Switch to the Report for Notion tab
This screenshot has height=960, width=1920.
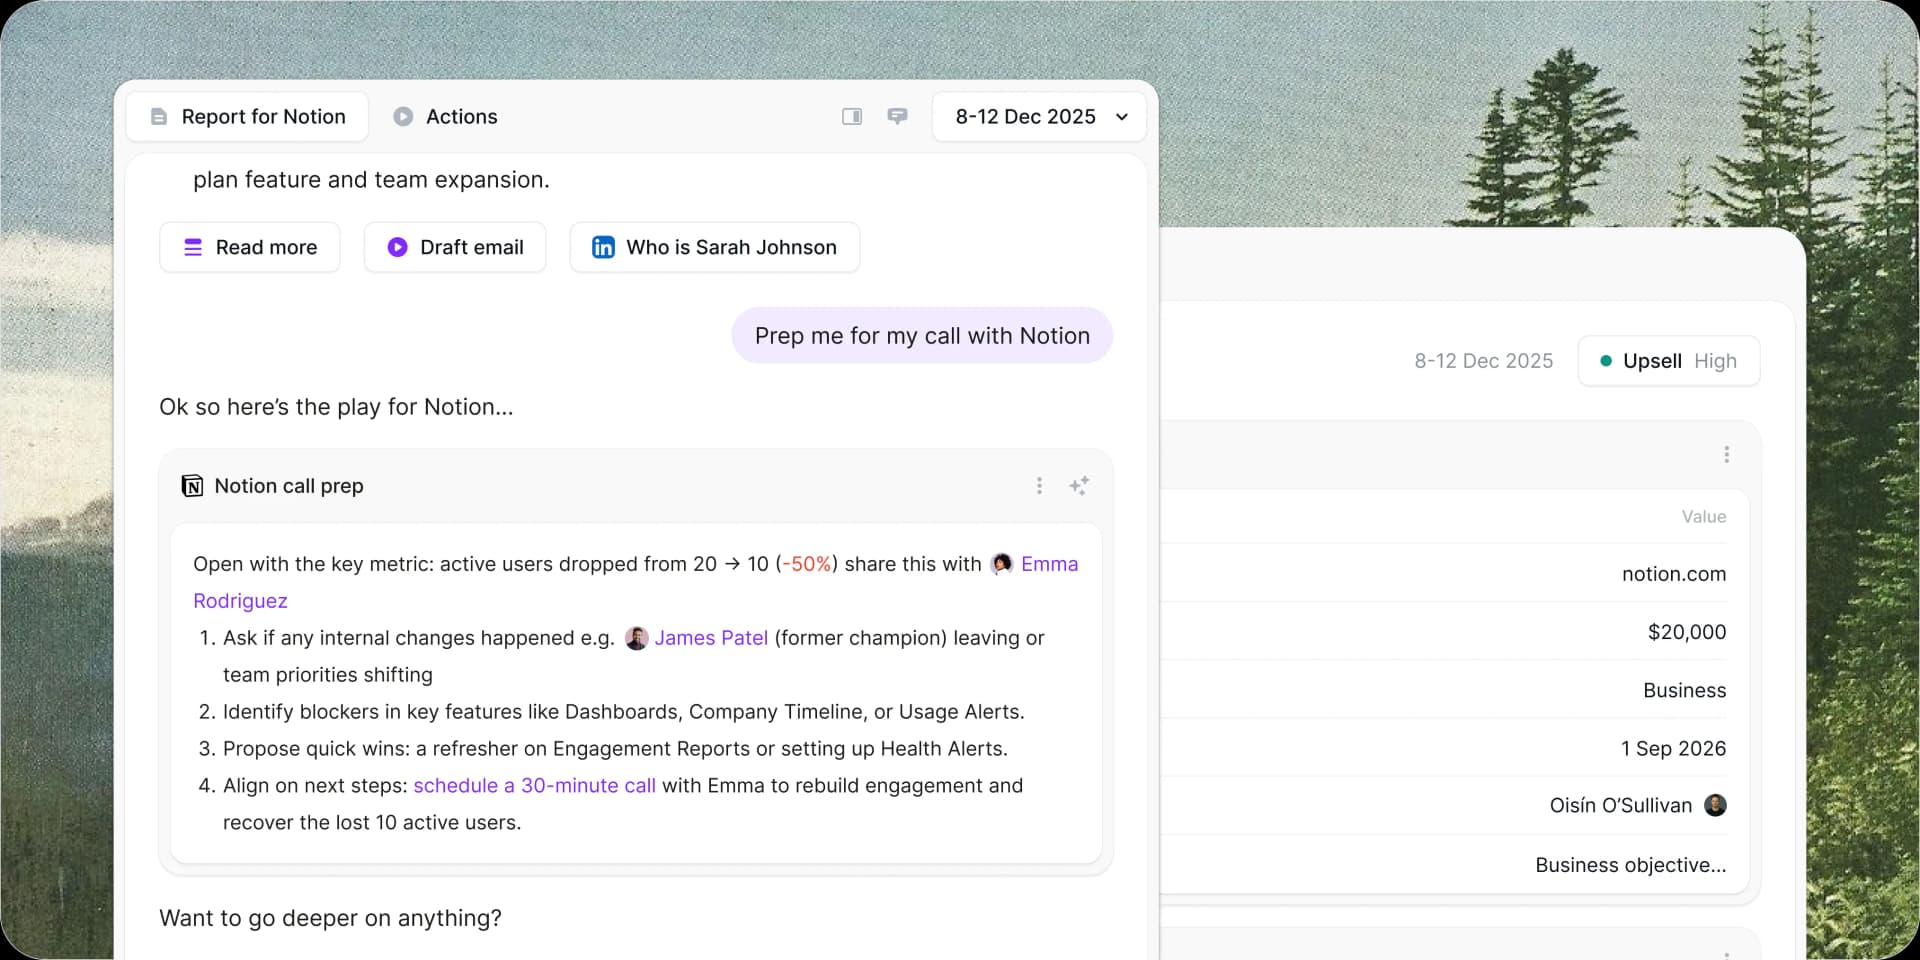click(248, 117)
